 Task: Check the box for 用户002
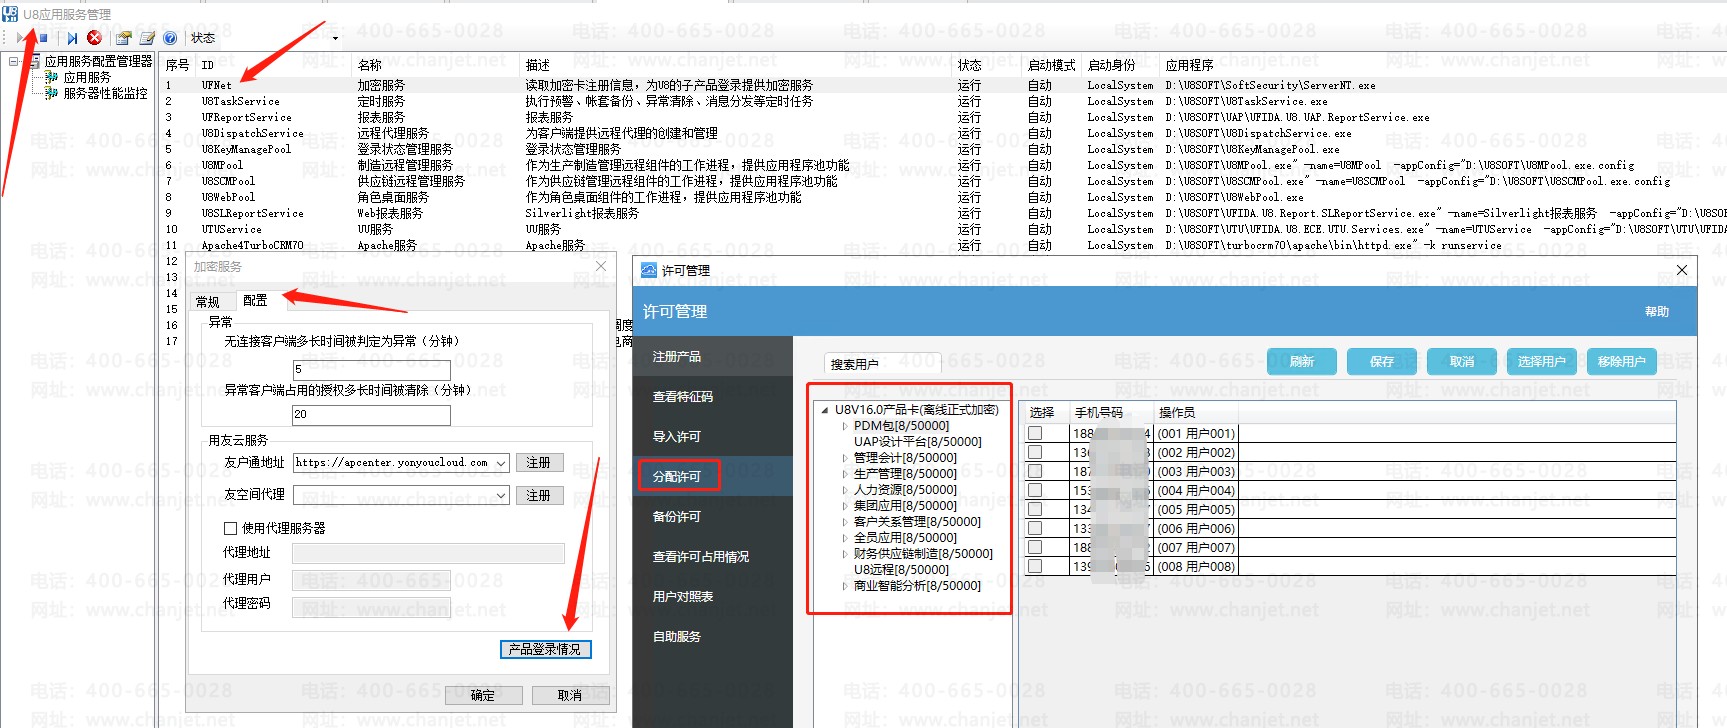click(x=1035, y=453)
